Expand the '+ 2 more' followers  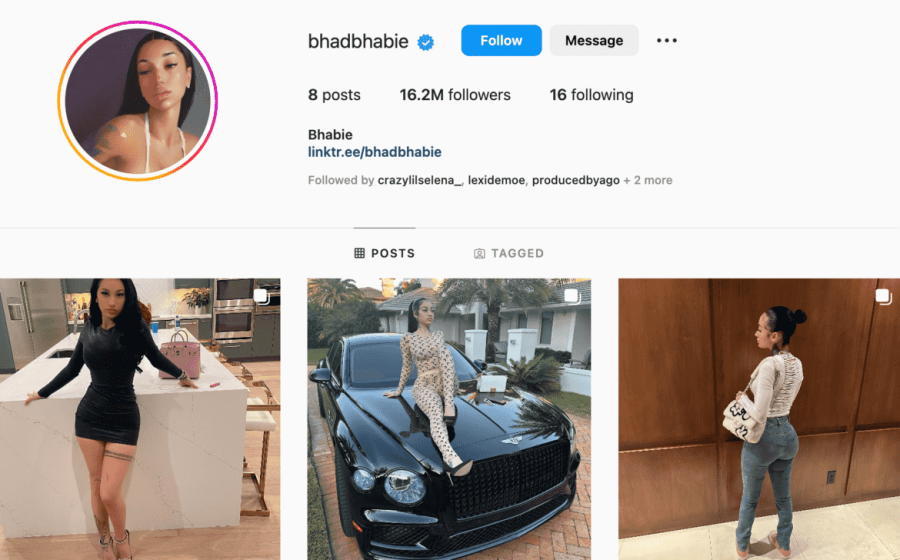tap(648, 180)
